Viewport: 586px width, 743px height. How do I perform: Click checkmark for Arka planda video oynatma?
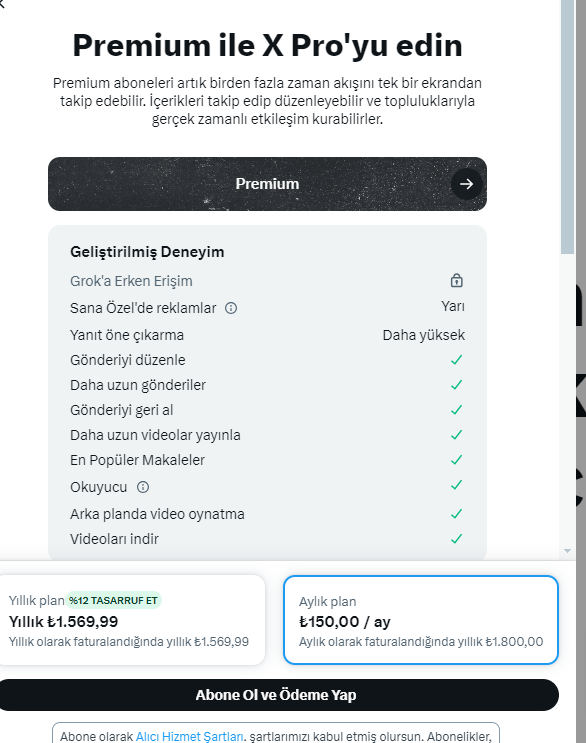[x=456, y=514]
